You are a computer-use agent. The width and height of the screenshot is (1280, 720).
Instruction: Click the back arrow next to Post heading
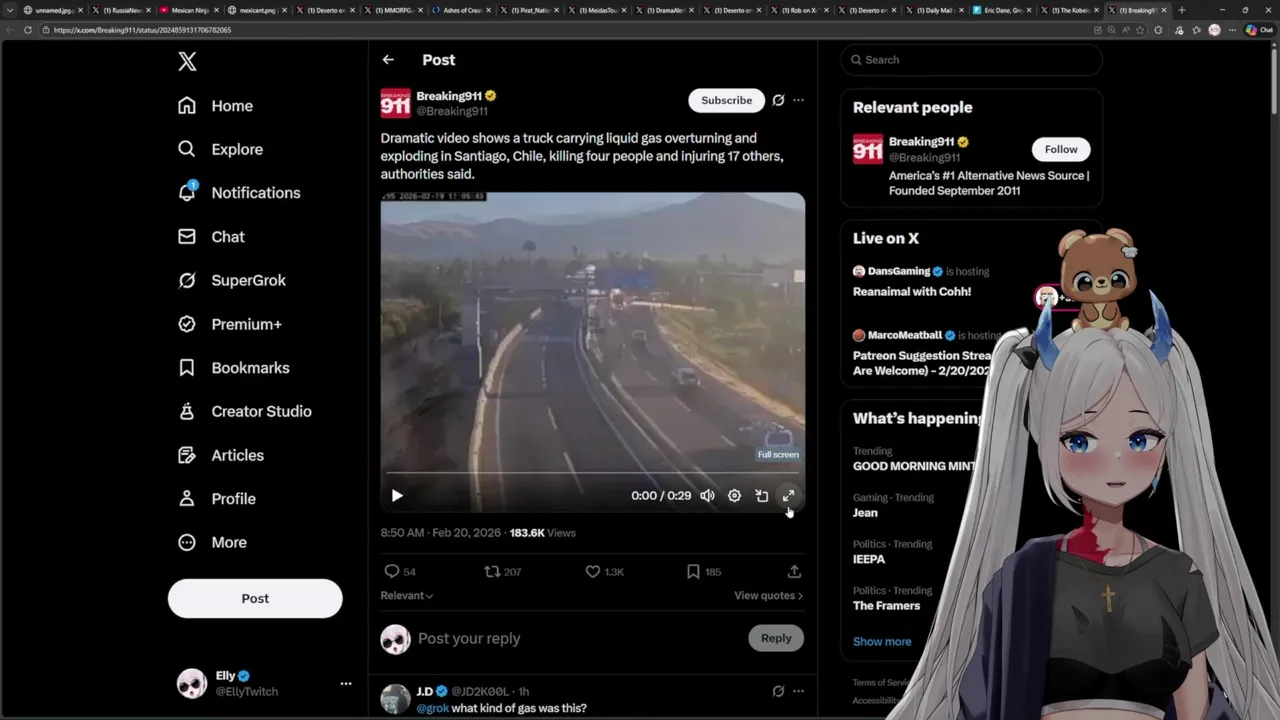[x=388, y=60]
